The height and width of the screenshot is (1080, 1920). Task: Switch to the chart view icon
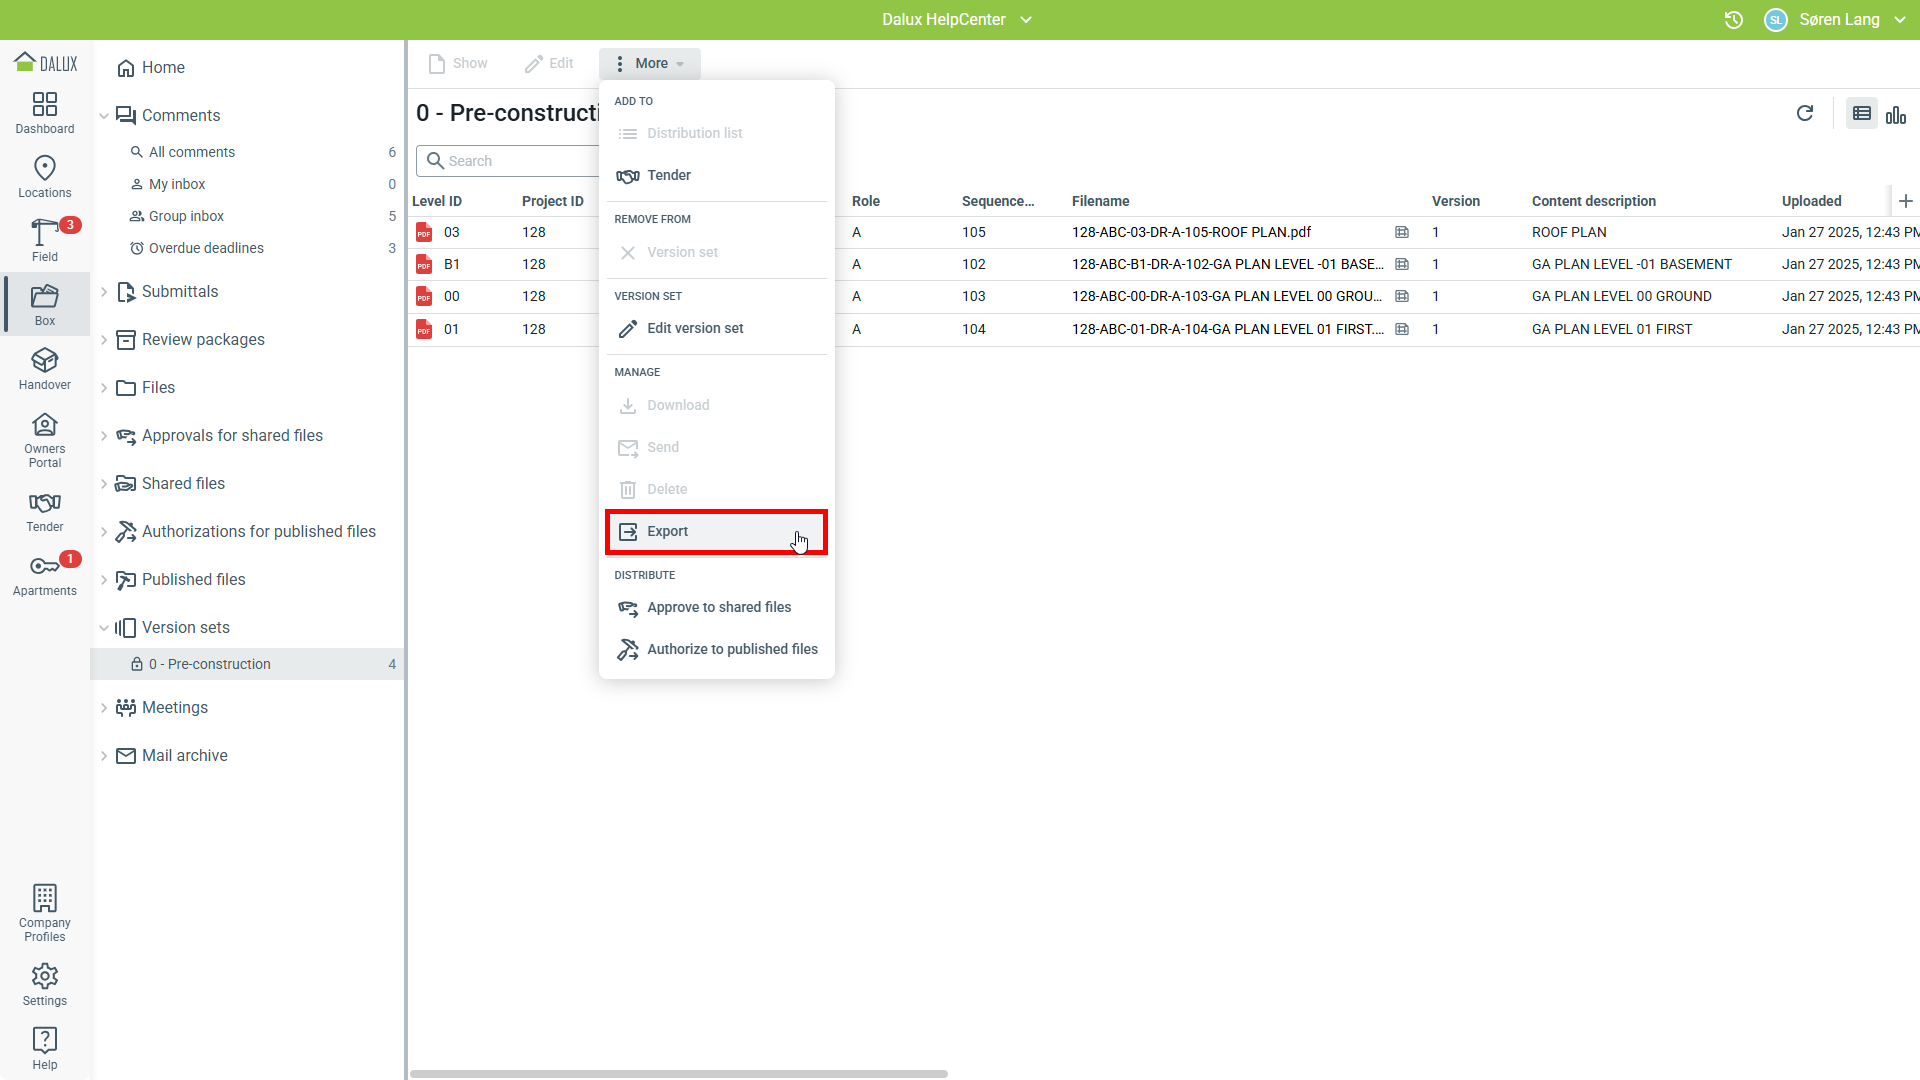1896,115
